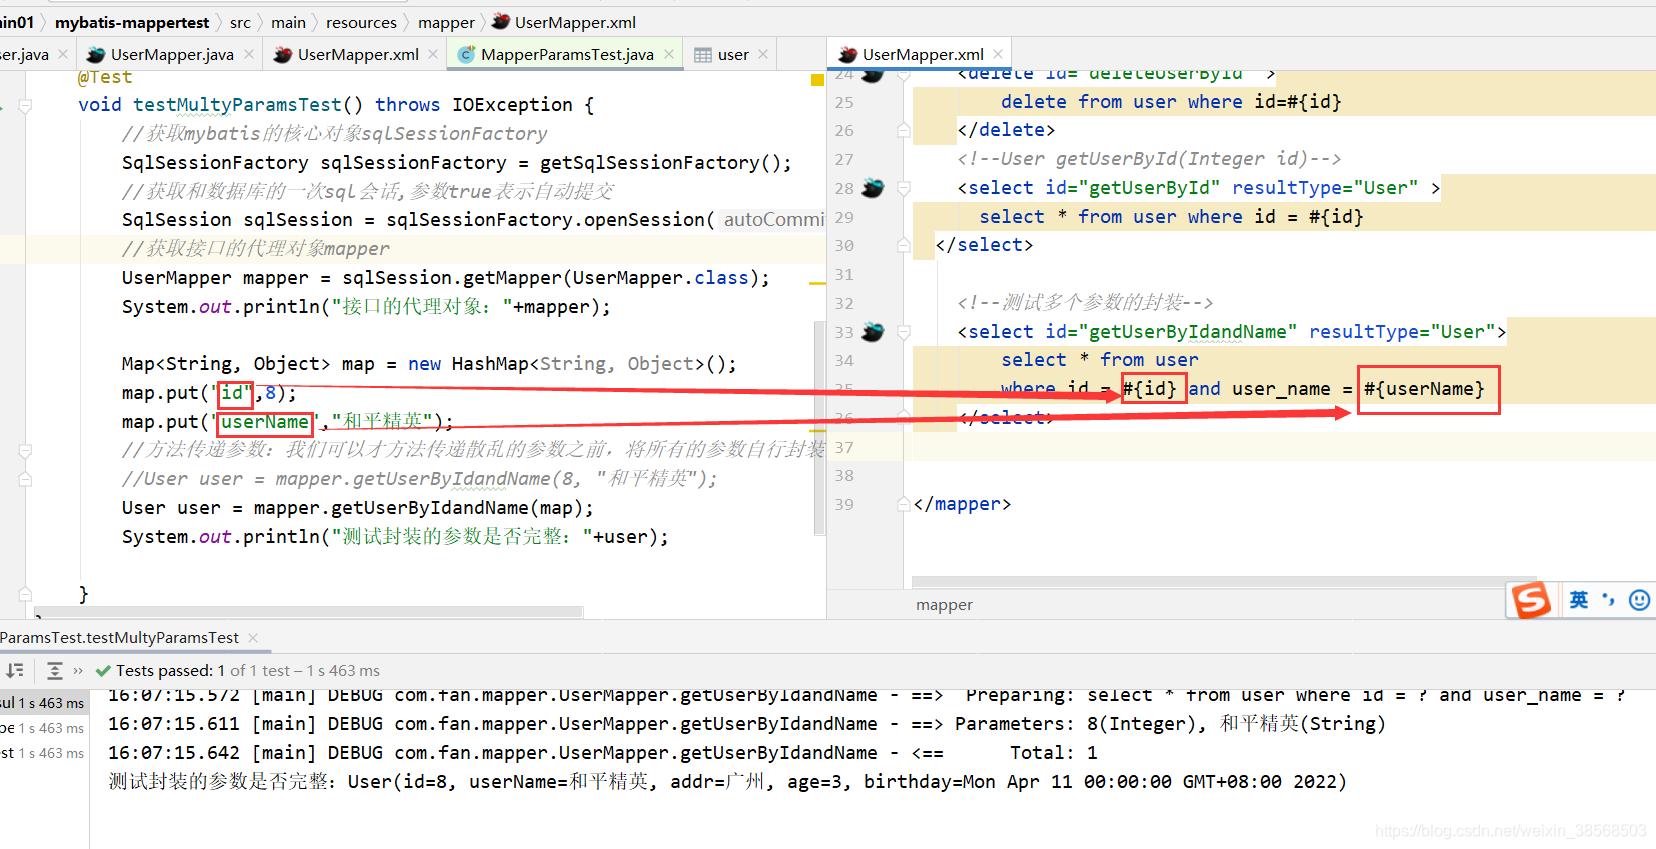Click the green Tests passed checkmark
Screen dimensions: 1656x849
click(x=103, y=670)
